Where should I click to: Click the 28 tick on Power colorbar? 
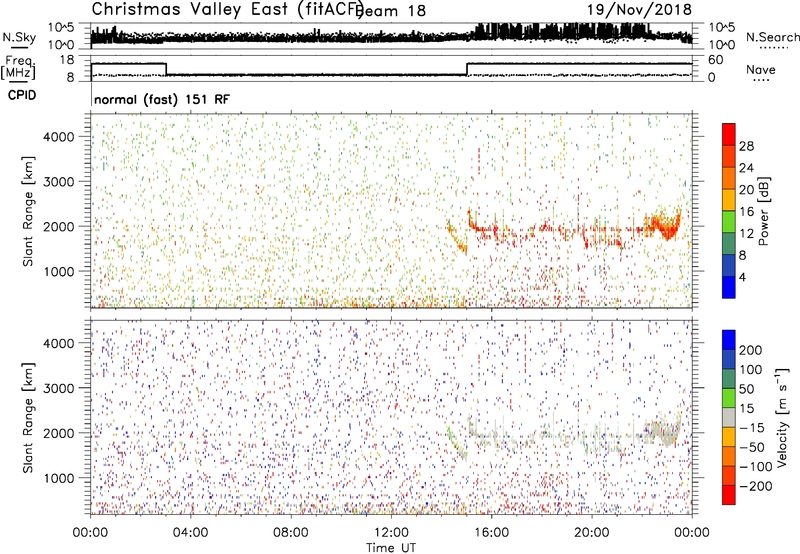click(746, 146)
